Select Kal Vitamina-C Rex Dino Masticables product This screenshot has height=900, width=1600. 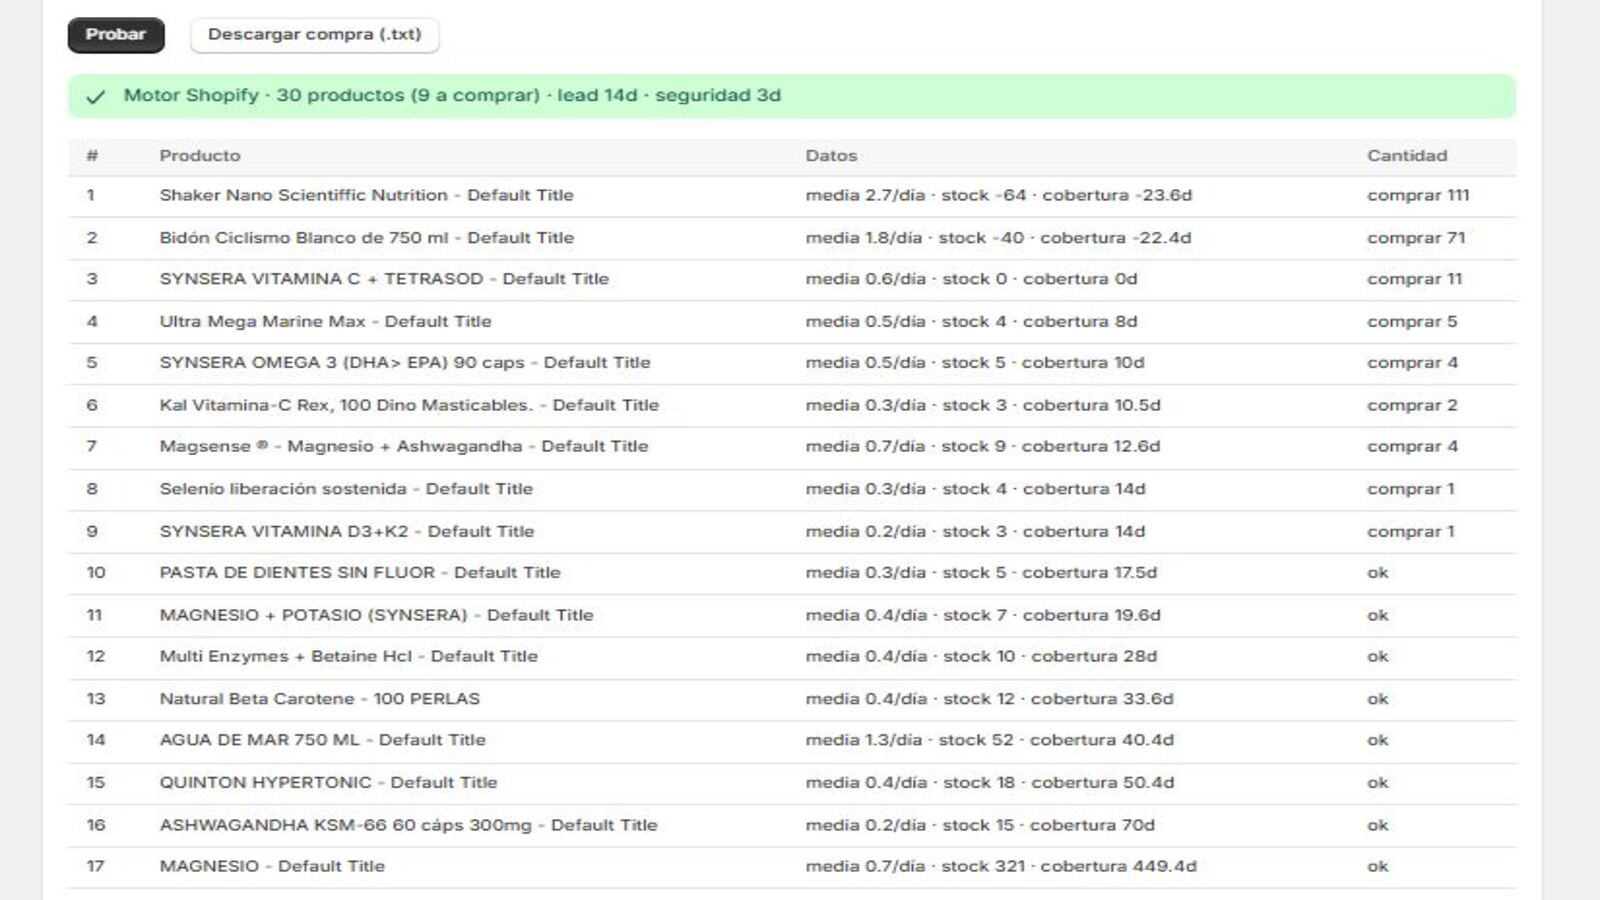pyautogui.click(x=409, y=406)
